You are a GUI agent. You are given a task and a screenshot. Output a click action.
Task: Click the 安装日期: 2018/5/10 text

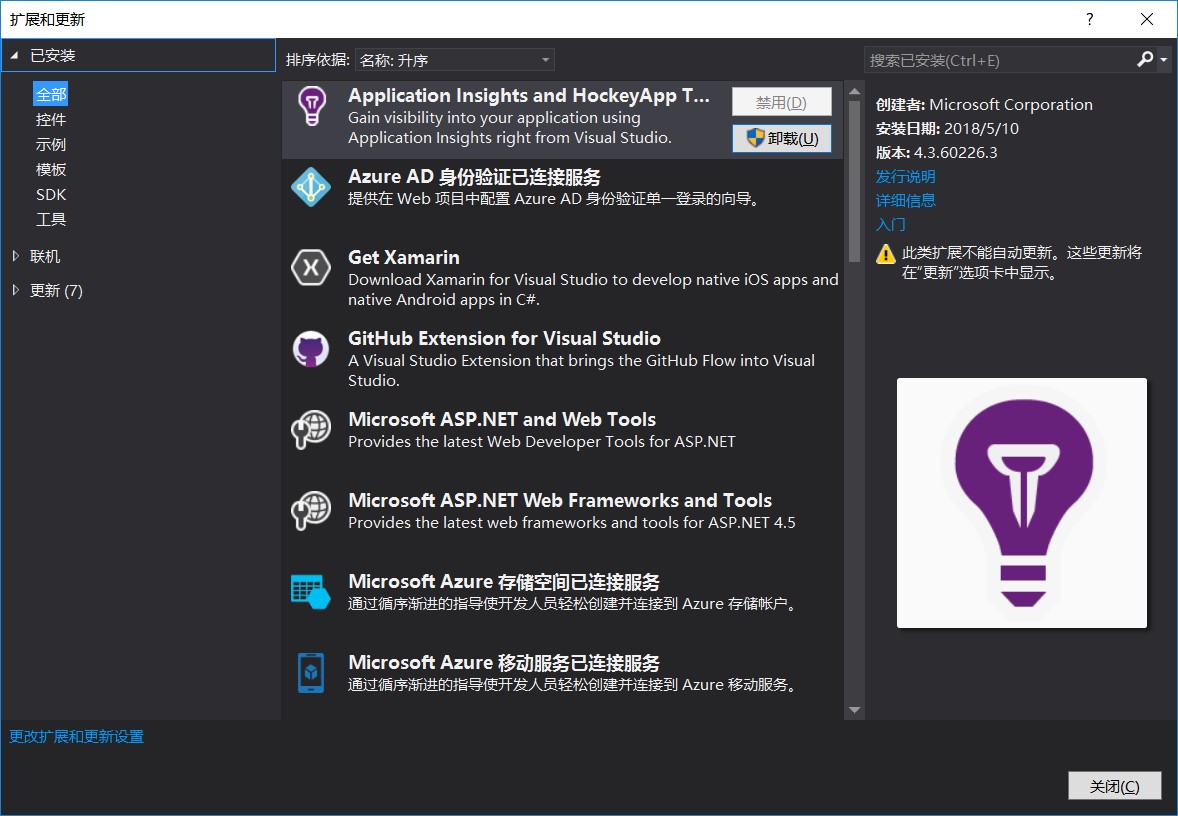(947, 128)
